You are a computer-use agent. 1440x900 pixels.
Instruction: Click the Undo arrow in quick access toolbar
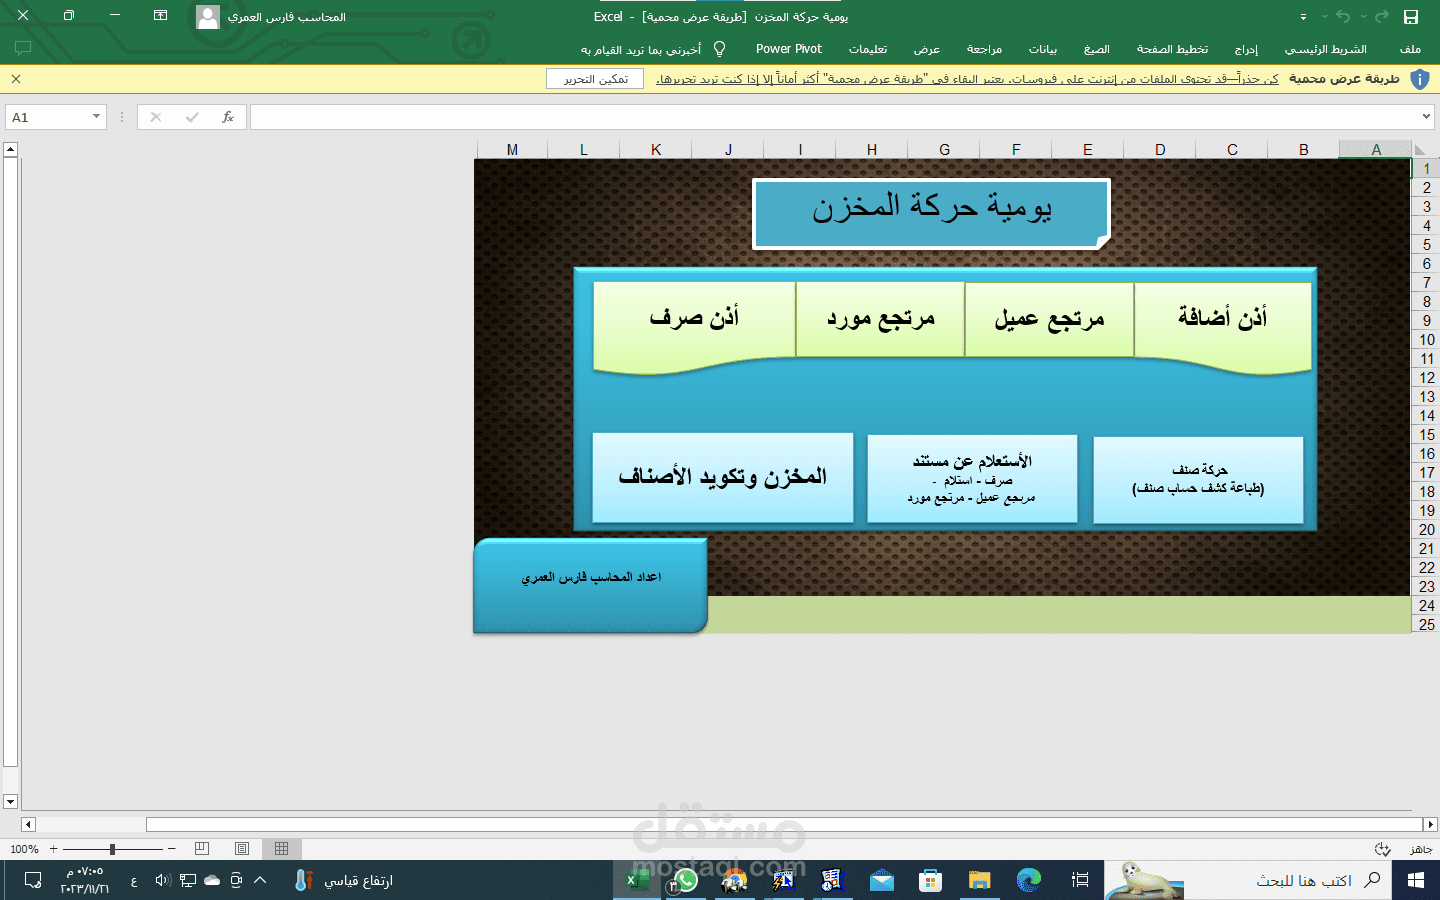[1343, 17]
